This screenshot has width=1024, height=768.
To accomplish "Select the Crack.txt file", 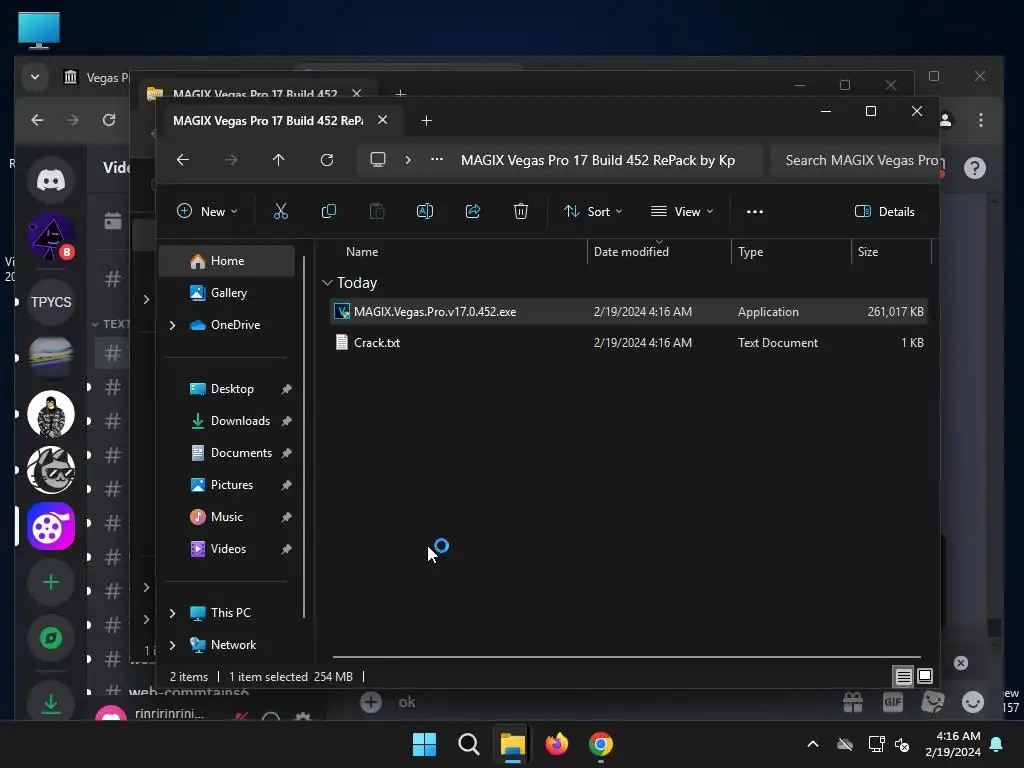I will pyautogui.click(x=628, y=343).
